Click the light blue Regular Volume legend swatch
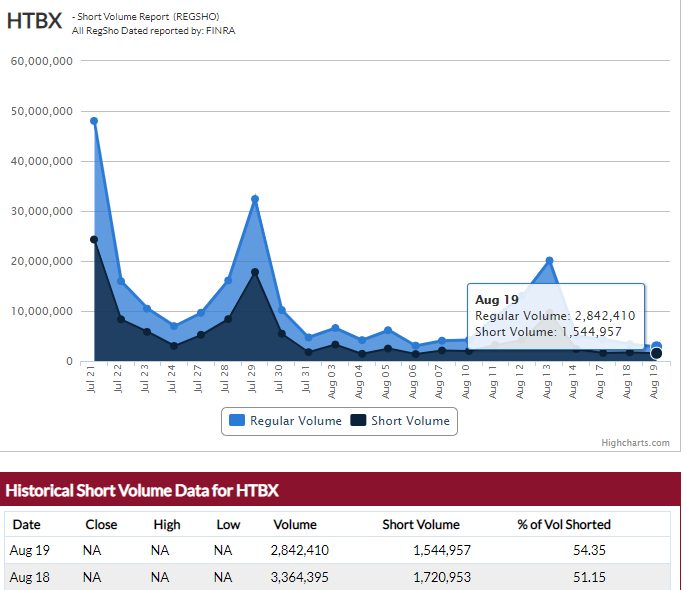The image size is (687, 590). click(238, 421)
